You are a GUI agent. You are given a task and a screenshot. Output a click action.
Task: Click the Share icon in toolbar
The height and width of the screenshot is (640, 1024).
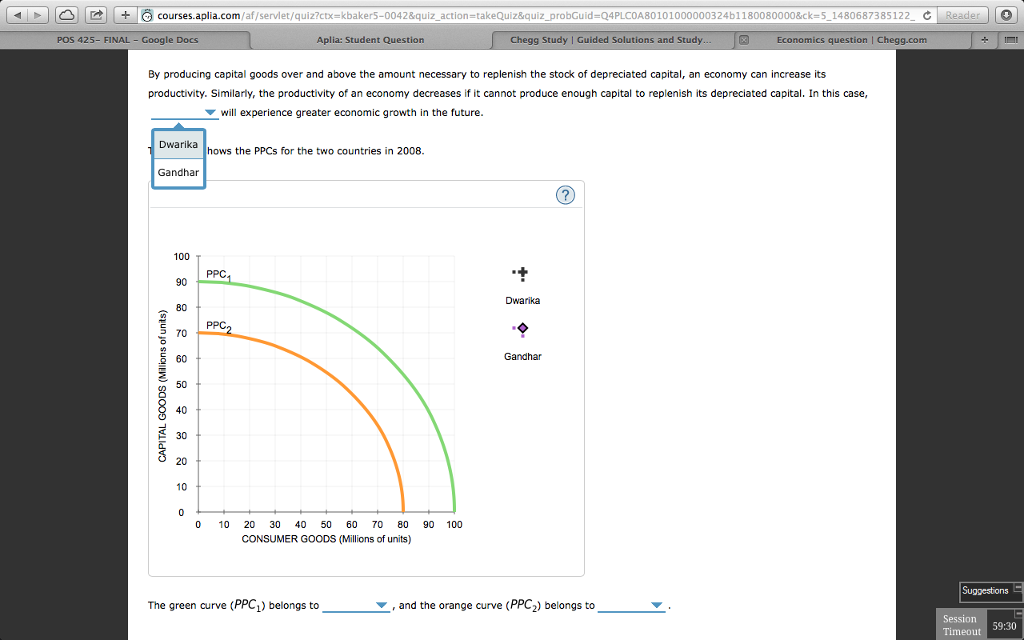click(96, 14)
